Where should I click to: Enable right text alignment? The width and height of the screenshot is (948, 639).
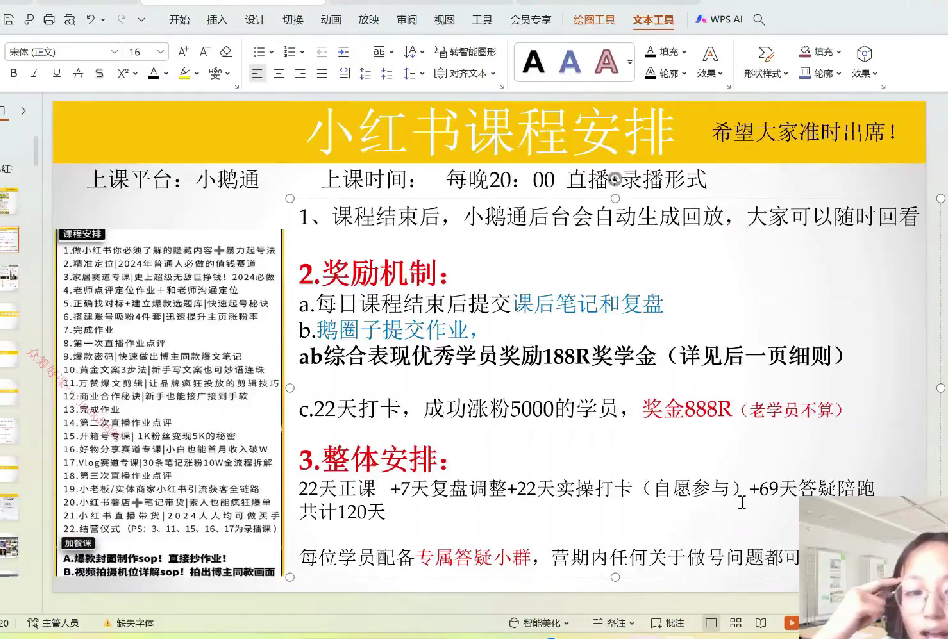point(300,74)
